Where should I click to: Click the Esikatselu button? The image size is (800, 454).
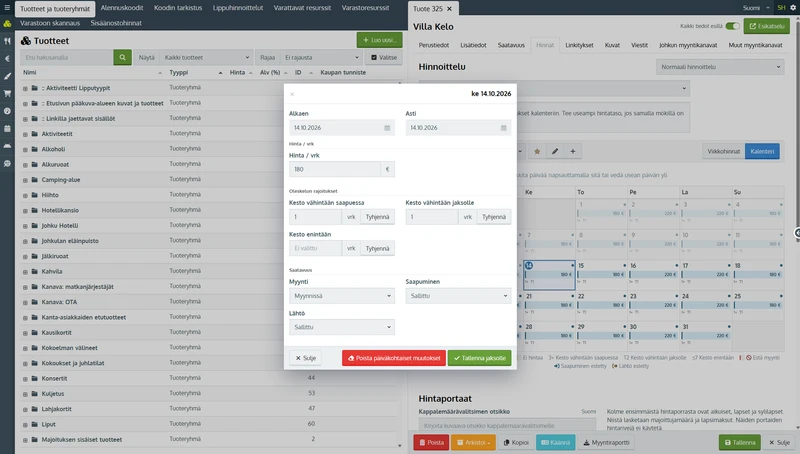click(x=767, y=26)
